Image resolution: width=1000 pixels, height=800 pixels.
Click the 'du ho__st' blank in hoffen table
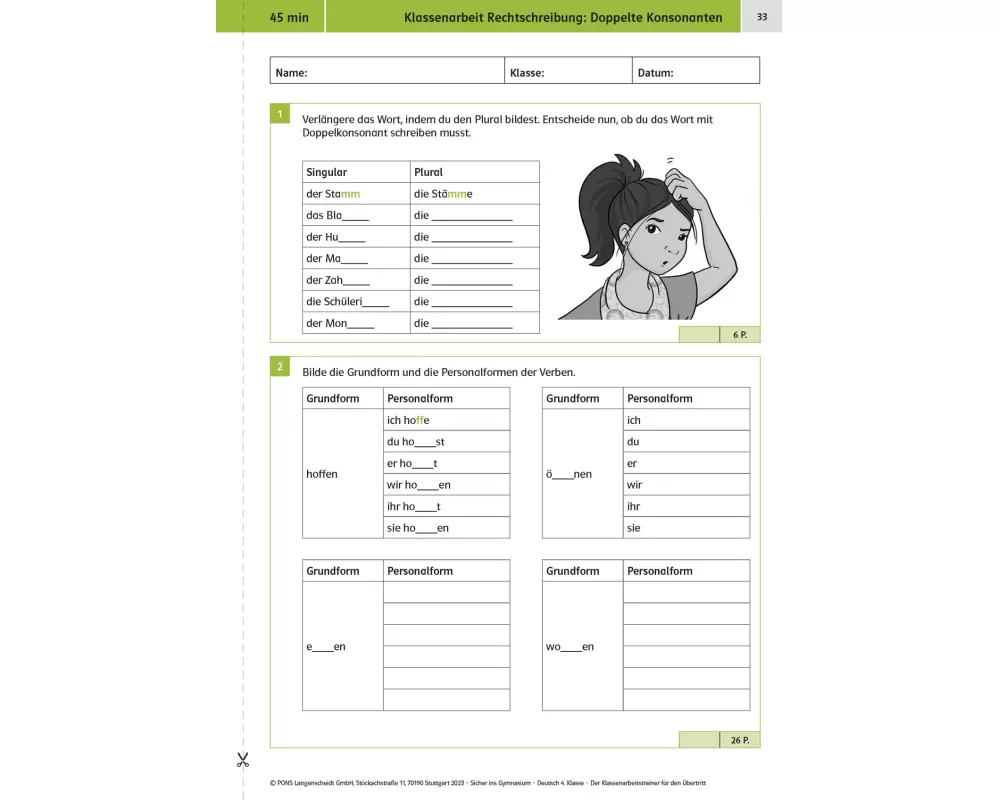[425, 442]
